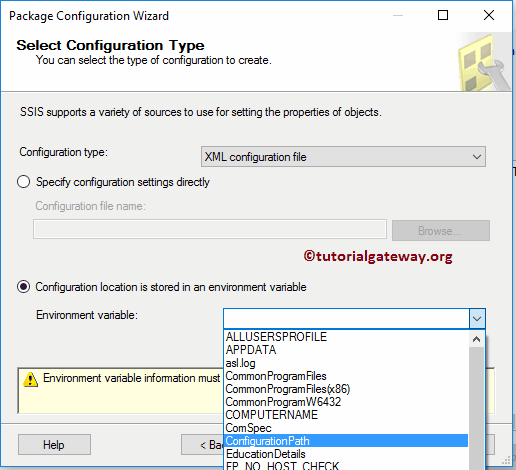Select CommonProgramW6432 entry
516x470 pixels.
point(346,402)
